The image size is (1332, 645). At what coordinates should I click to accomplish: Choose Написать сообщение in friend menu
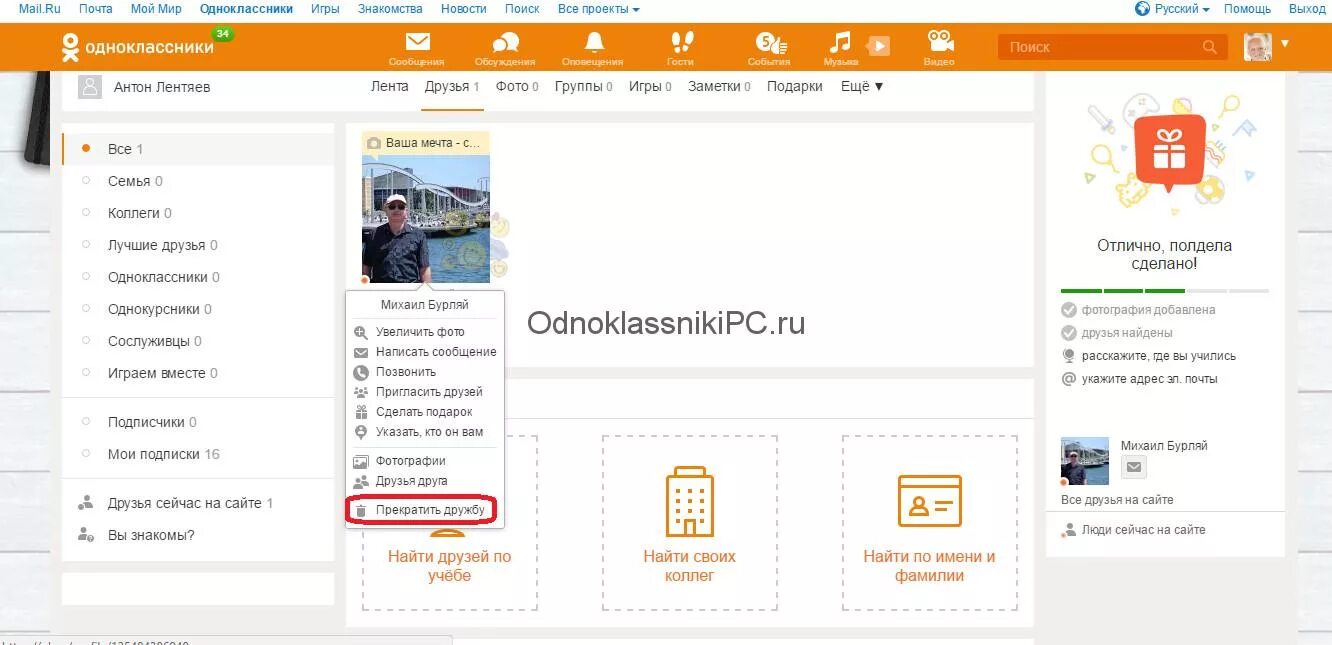click(436, 352)
